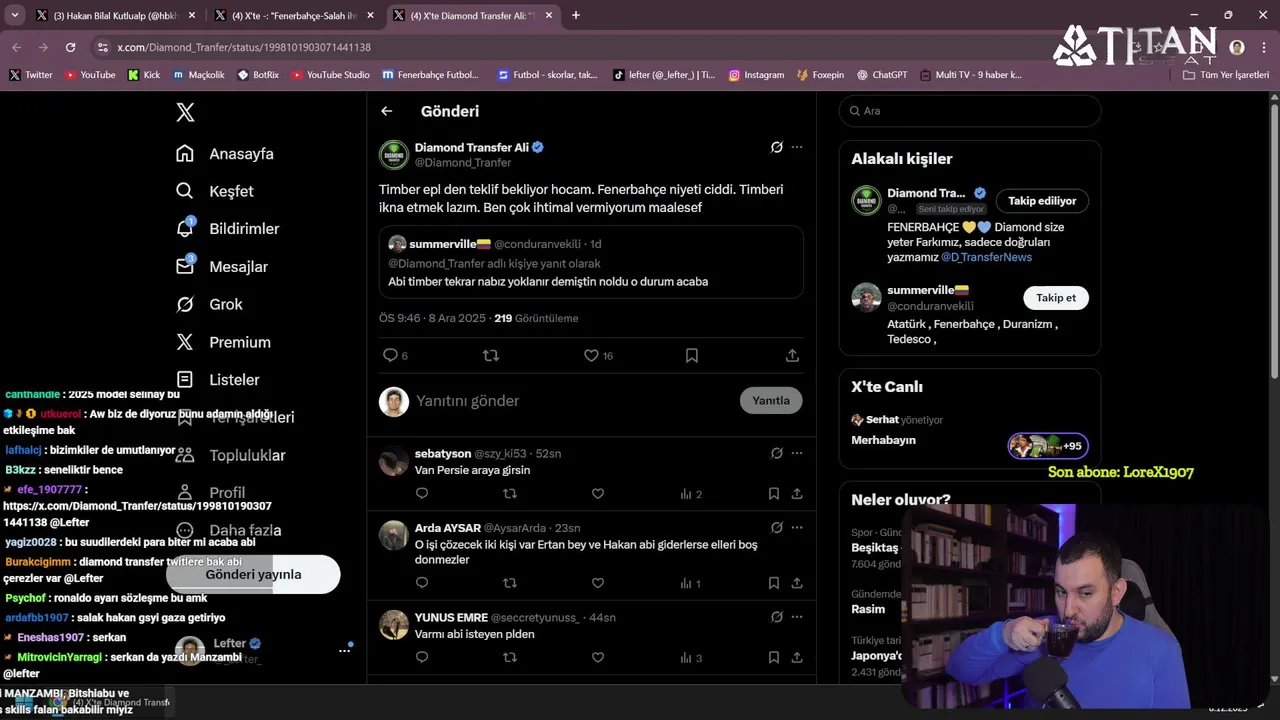This screenshot has height=720, width=1280.
Task: Open Listeler in sidebar
Action: (x=218, y=380)
